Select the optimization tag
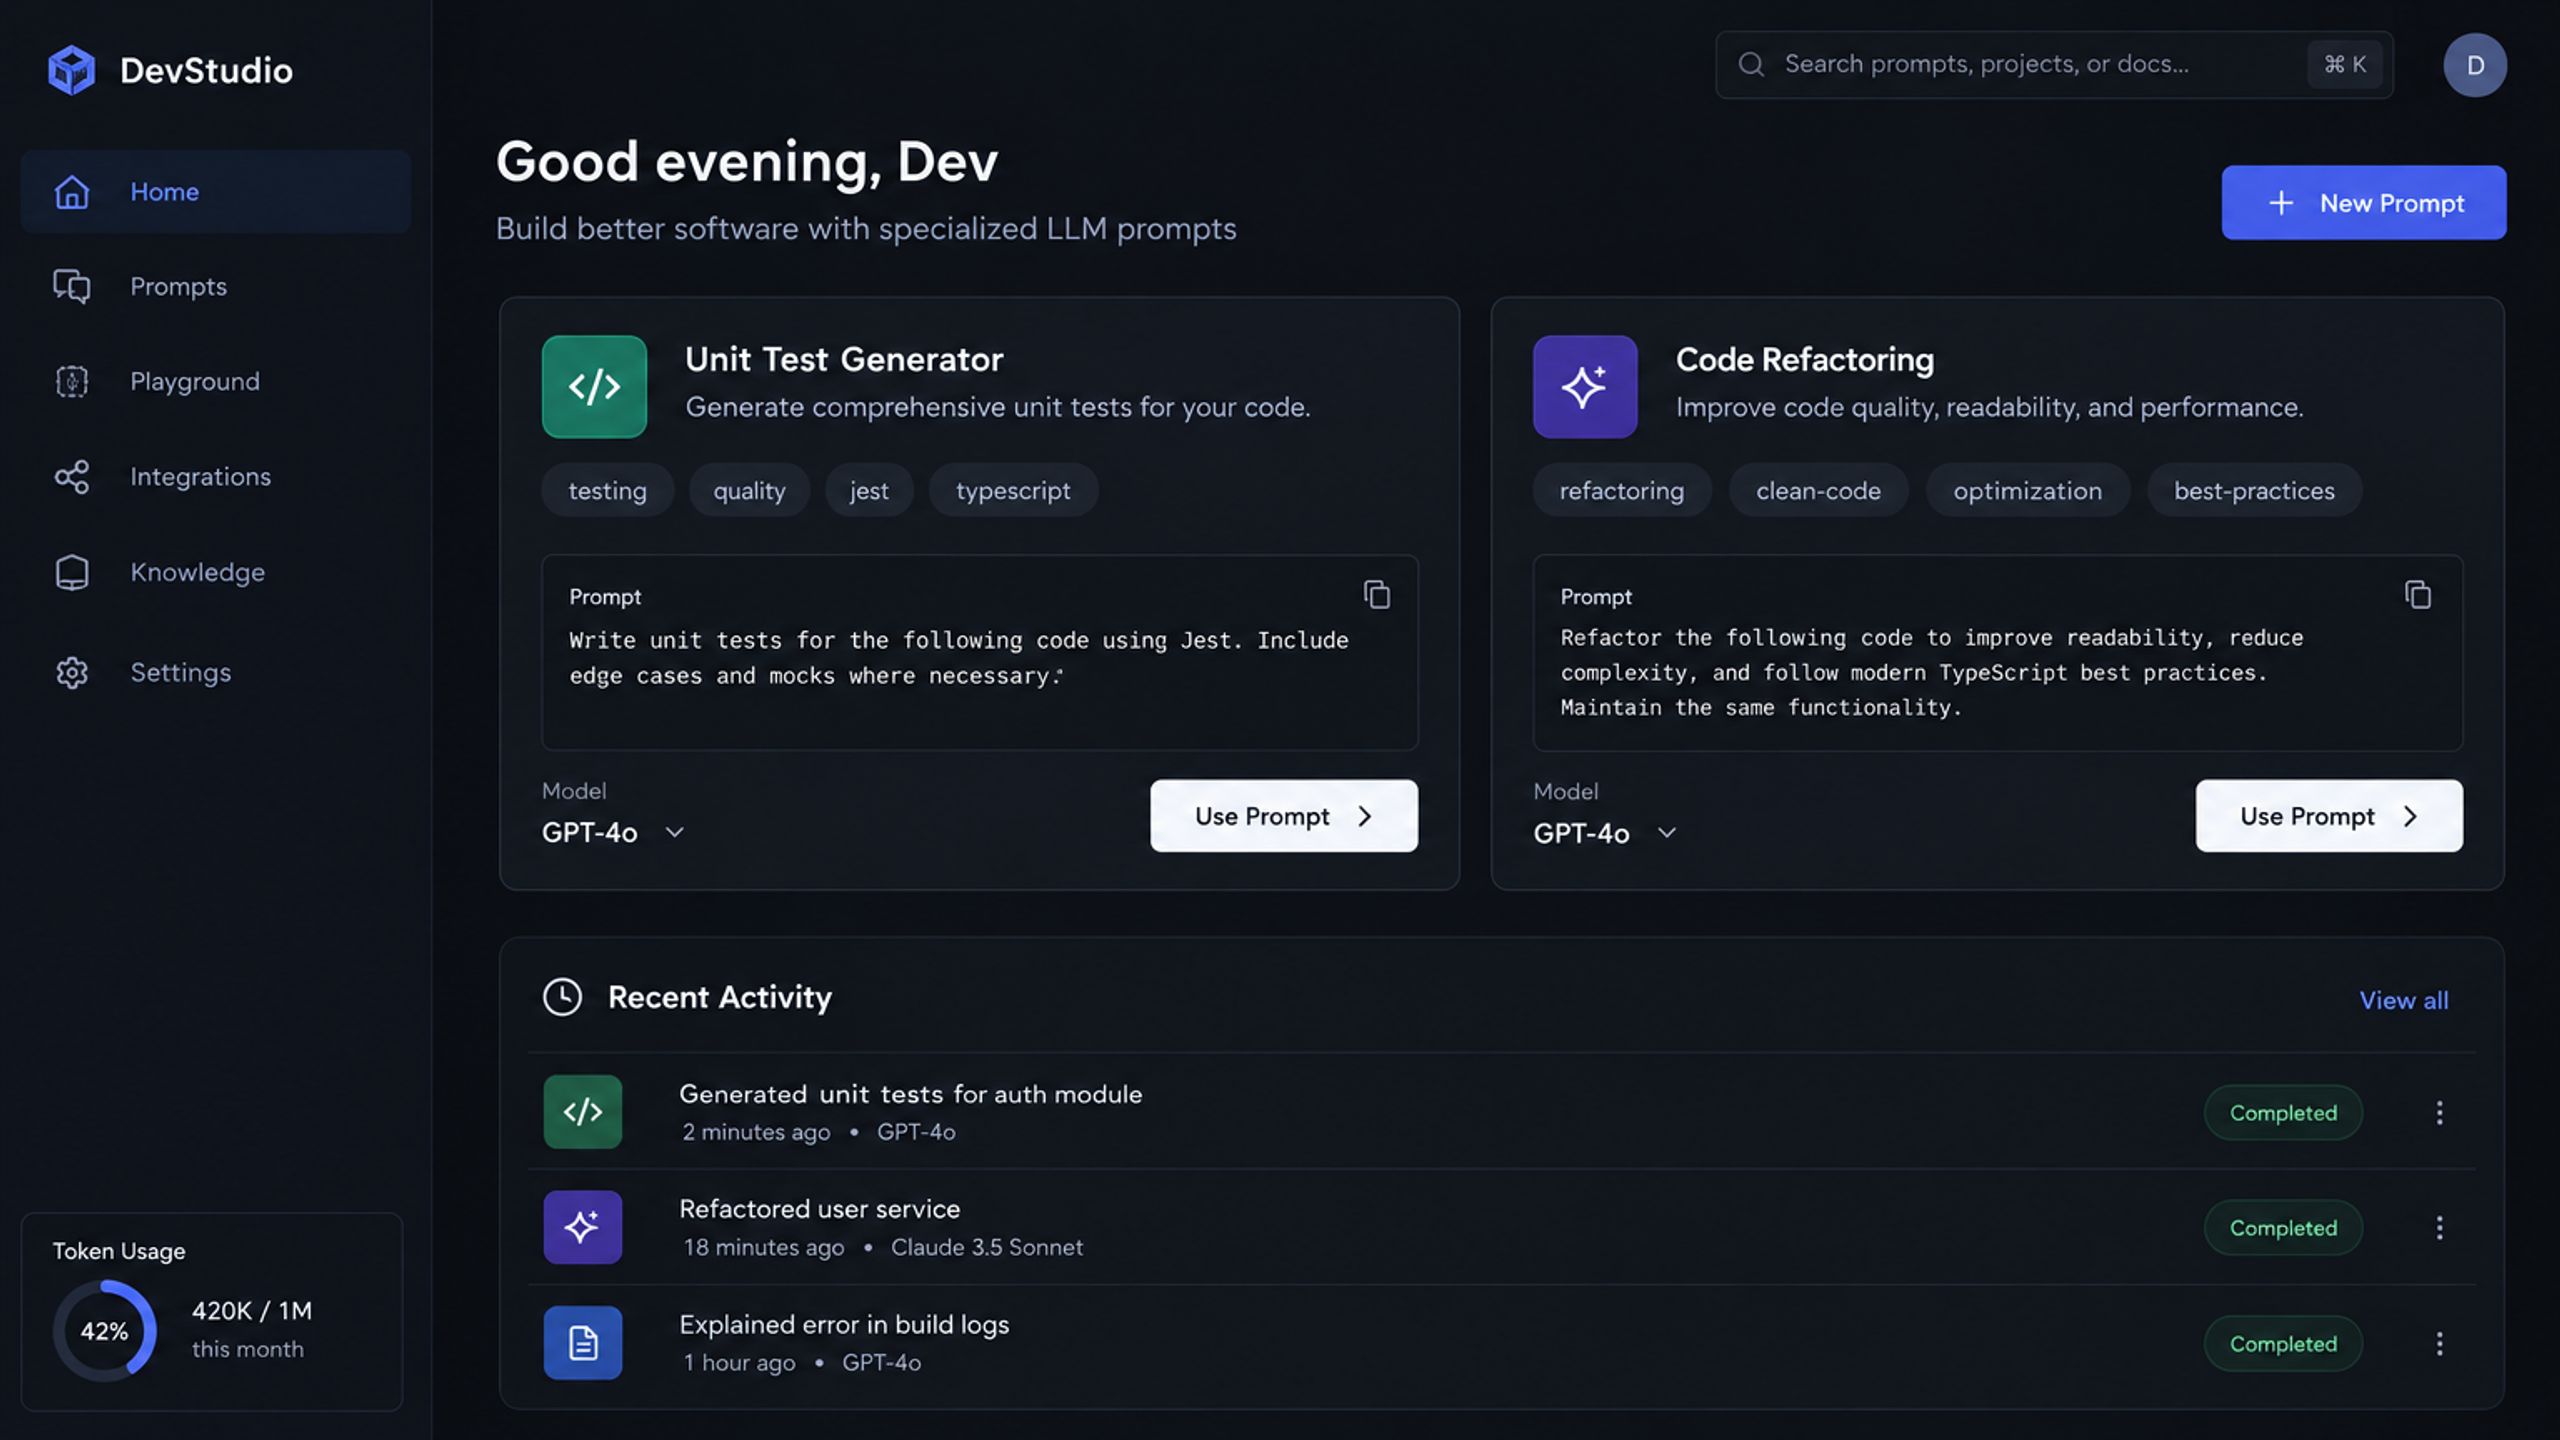The width and height of the screenshot is (2560, 1440). tap(2028, 491)
